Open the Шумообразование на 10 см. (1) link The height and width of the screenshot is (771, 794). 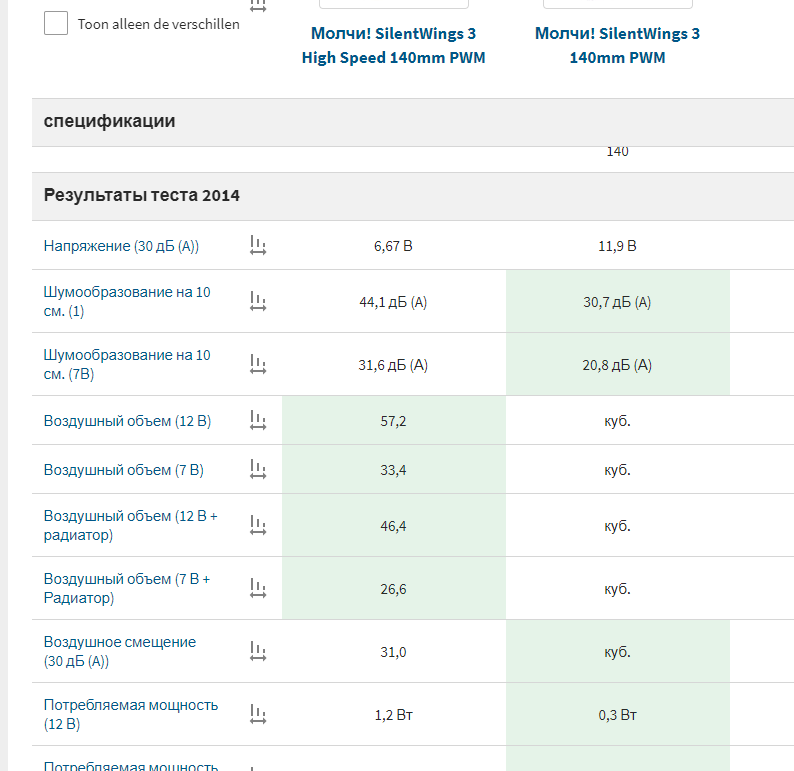click(x=127, y=302)
